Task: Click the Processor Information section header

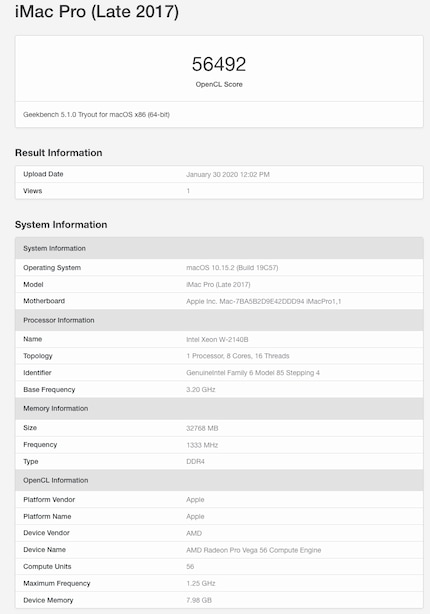Action: click(x=219, y=320)
